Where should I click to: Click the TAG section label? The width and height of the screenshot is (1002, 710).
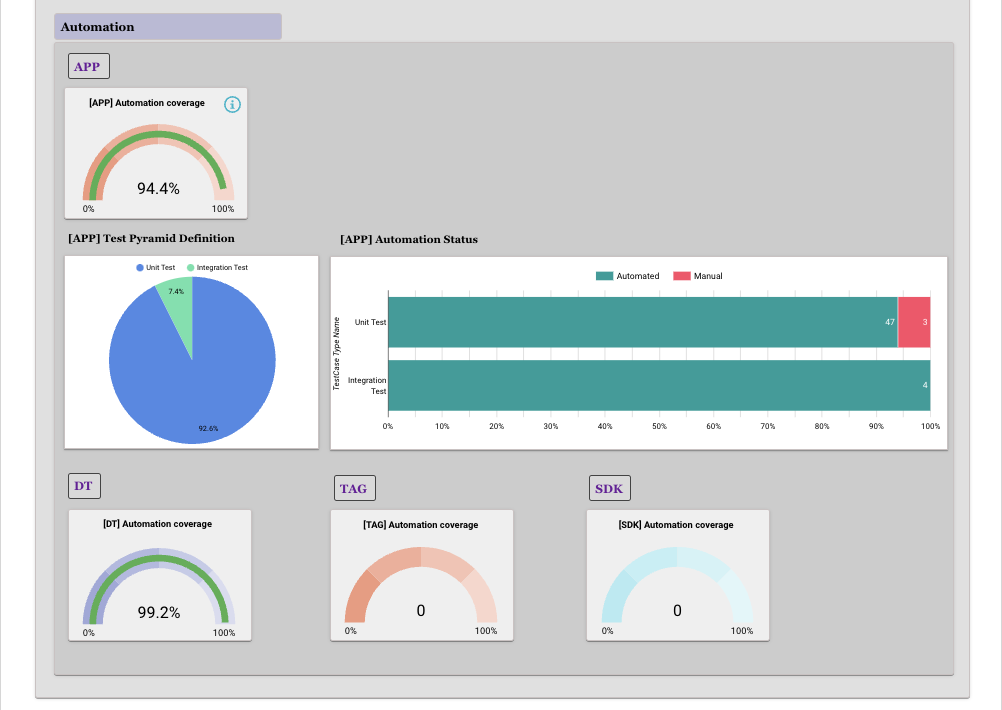[x=355, y=487]
